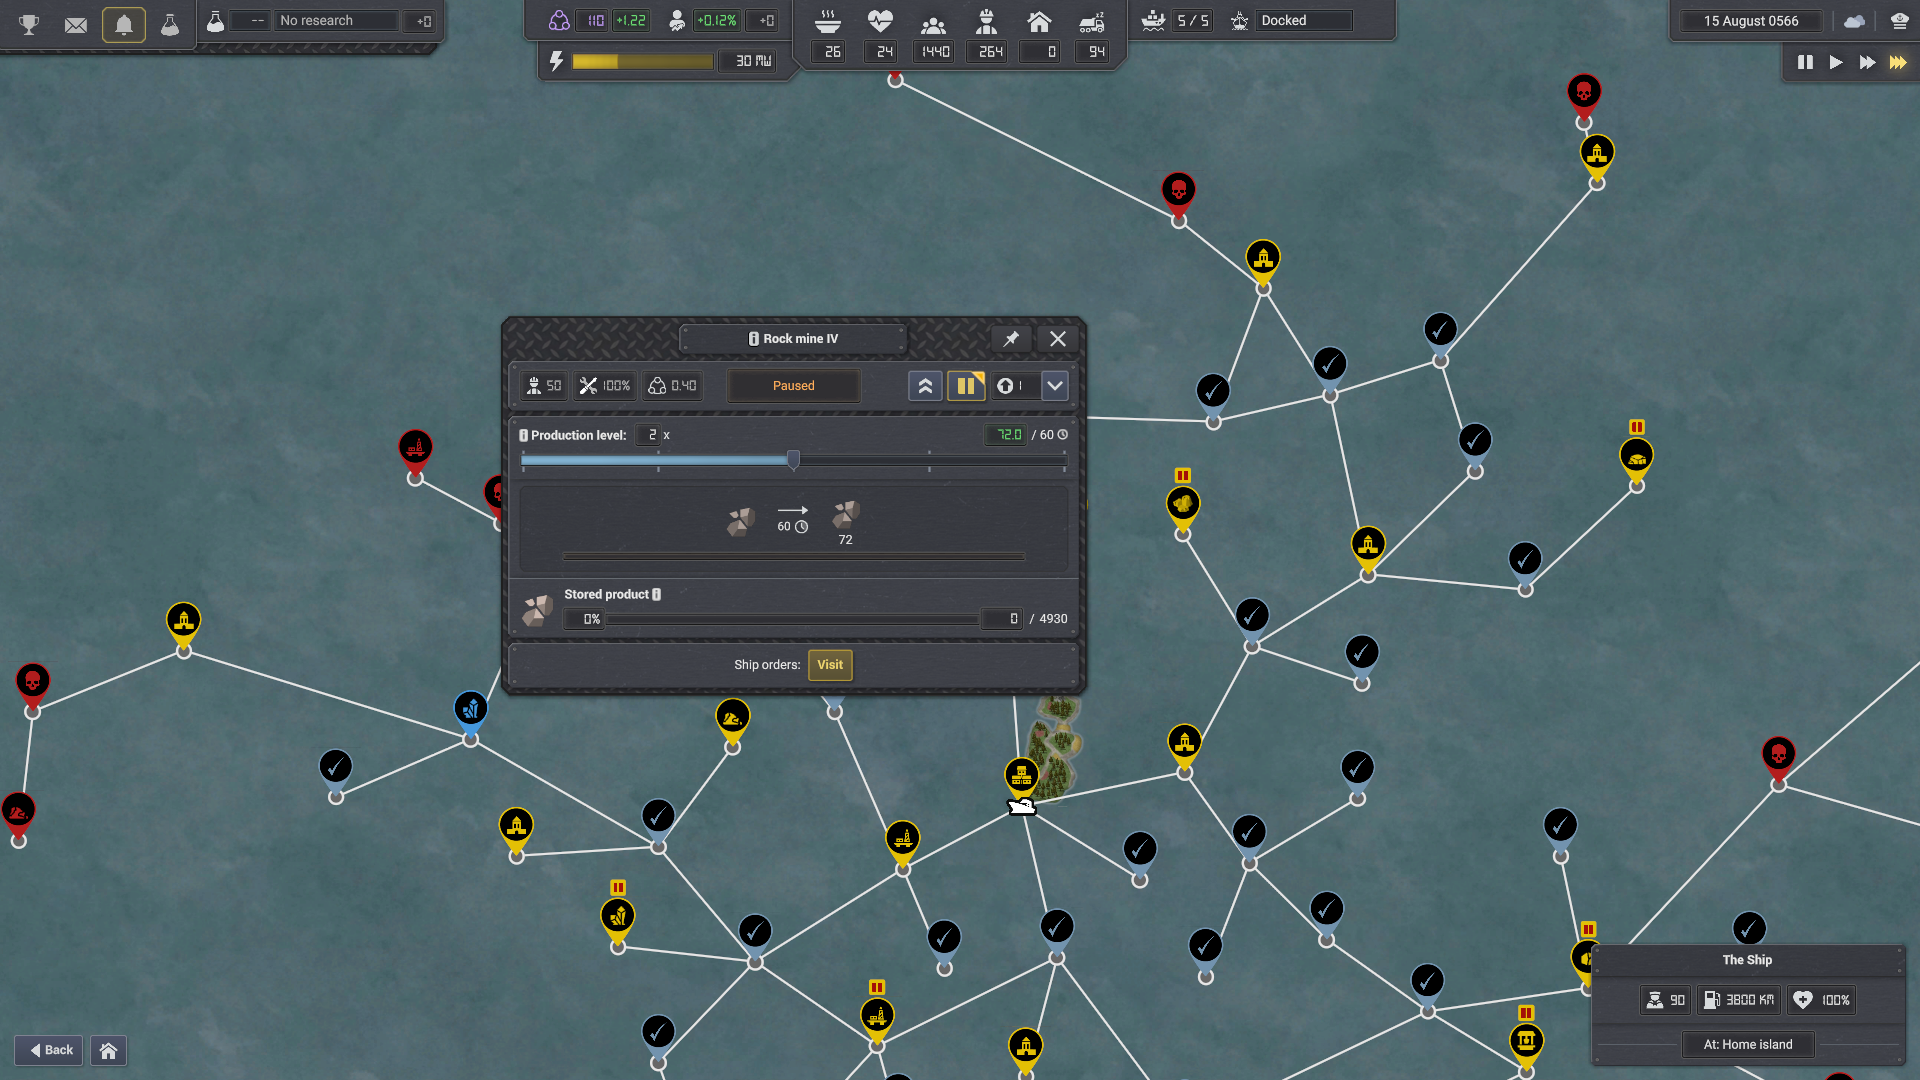Viewport: 1920px width, 1080px height.
Task: Toggle the pause button in mine panel
Action: pos(966,386)
